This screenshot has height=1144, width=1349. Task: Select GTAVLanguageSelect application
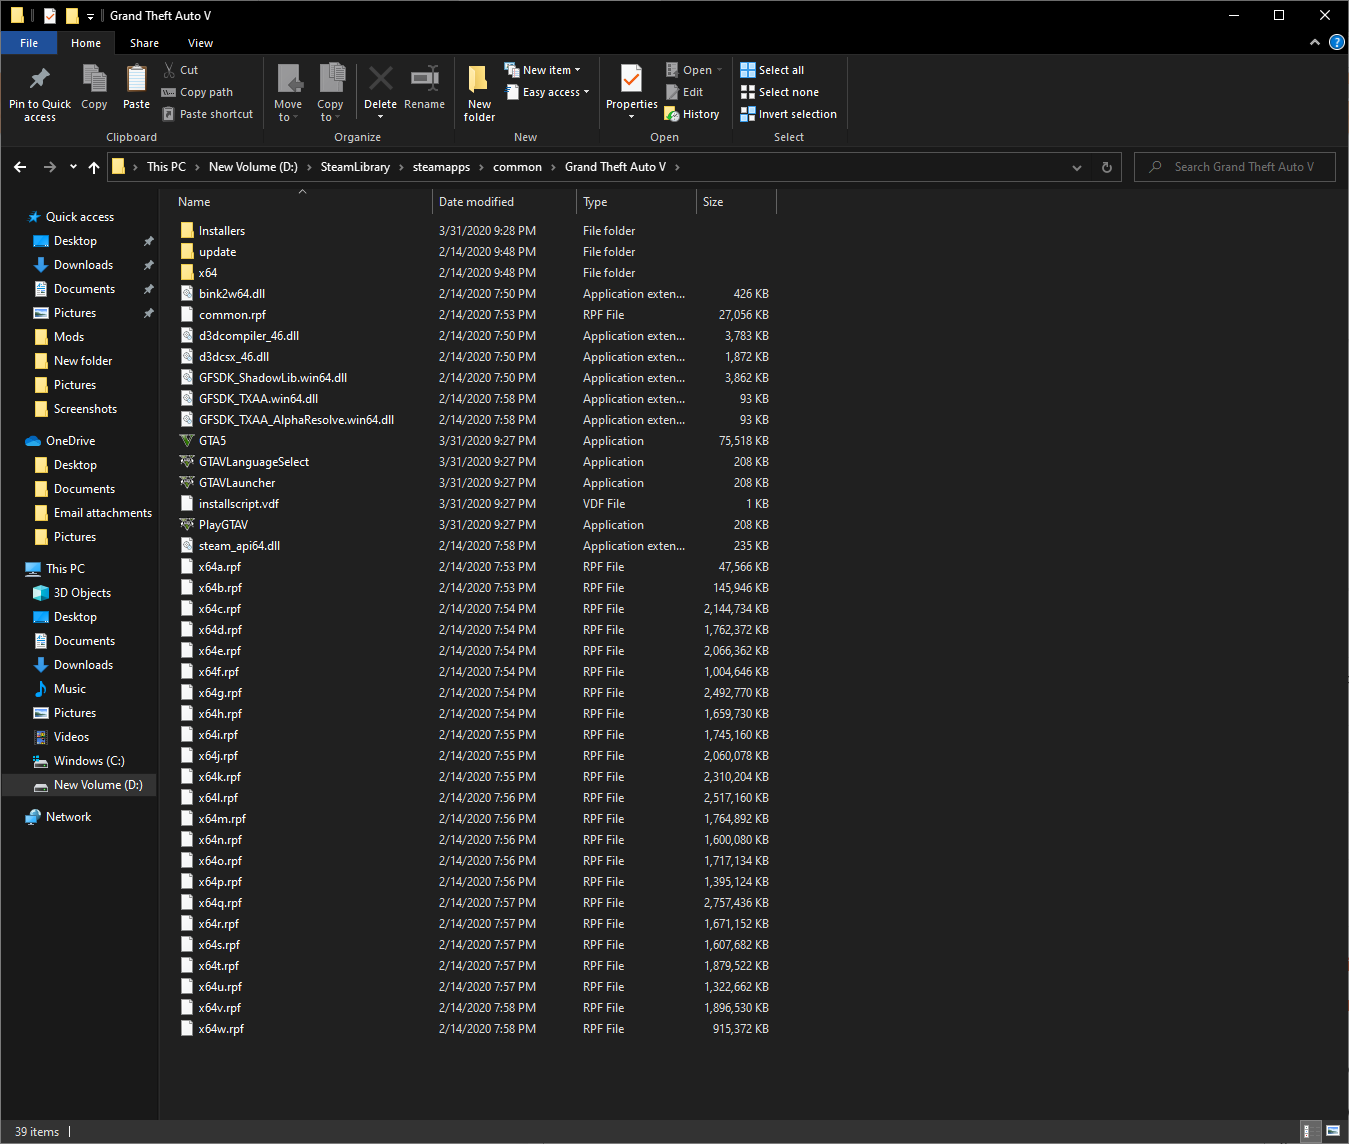pyautogui.click(x=254, y=462)
